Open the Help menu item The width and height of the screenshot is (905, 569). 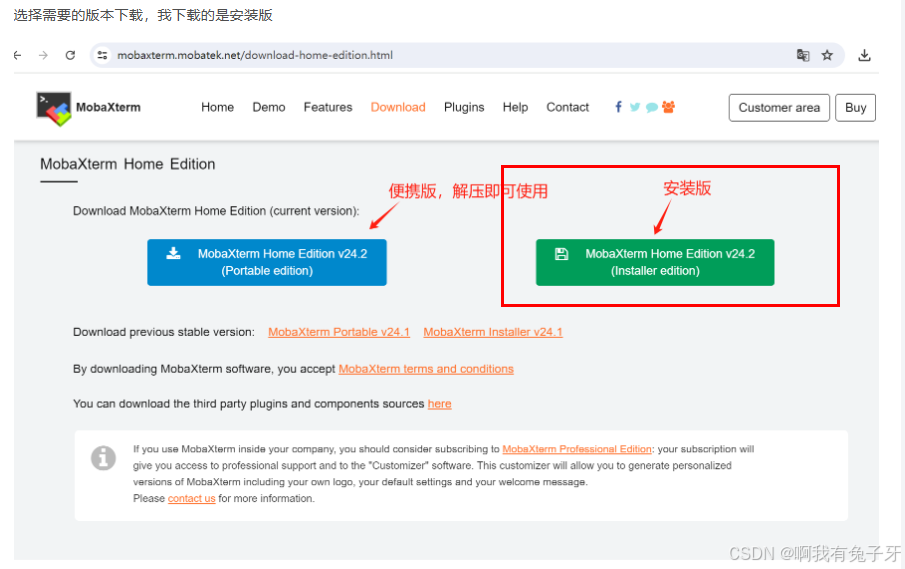pos(515,107)
